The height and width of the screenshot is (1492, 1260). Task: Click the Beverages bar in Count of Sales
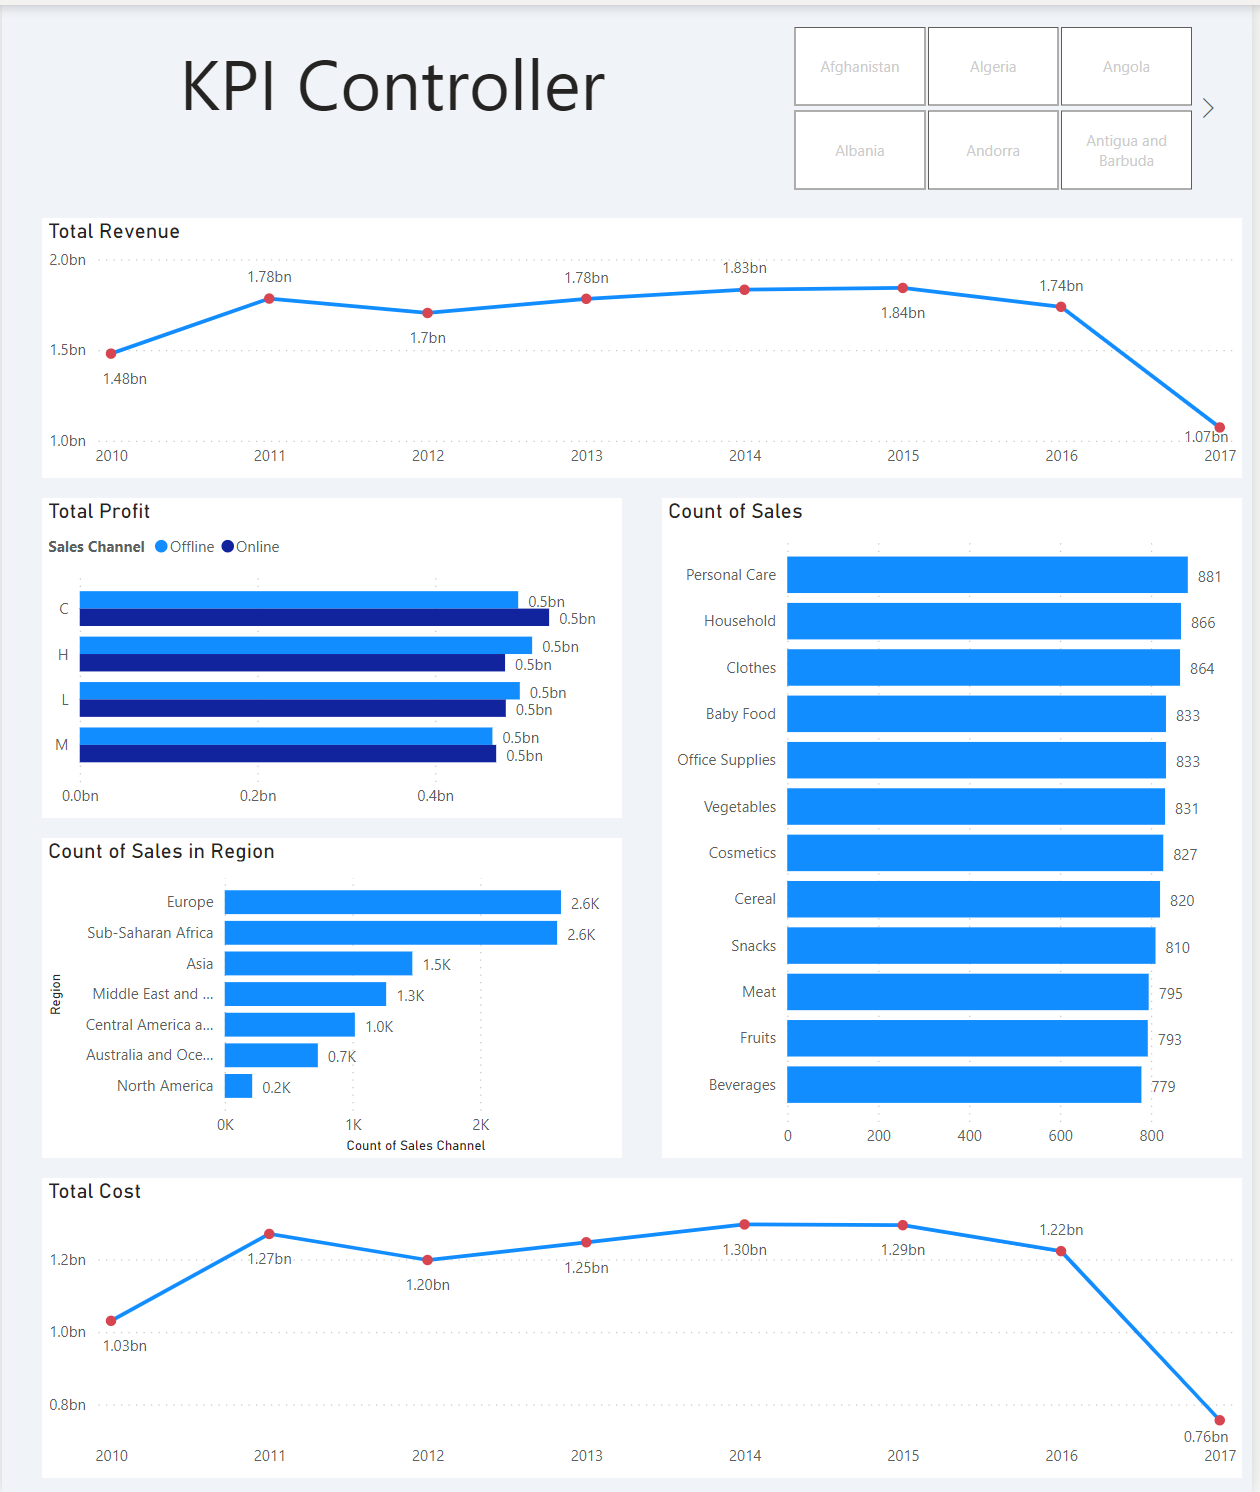tap(963, 1085)
